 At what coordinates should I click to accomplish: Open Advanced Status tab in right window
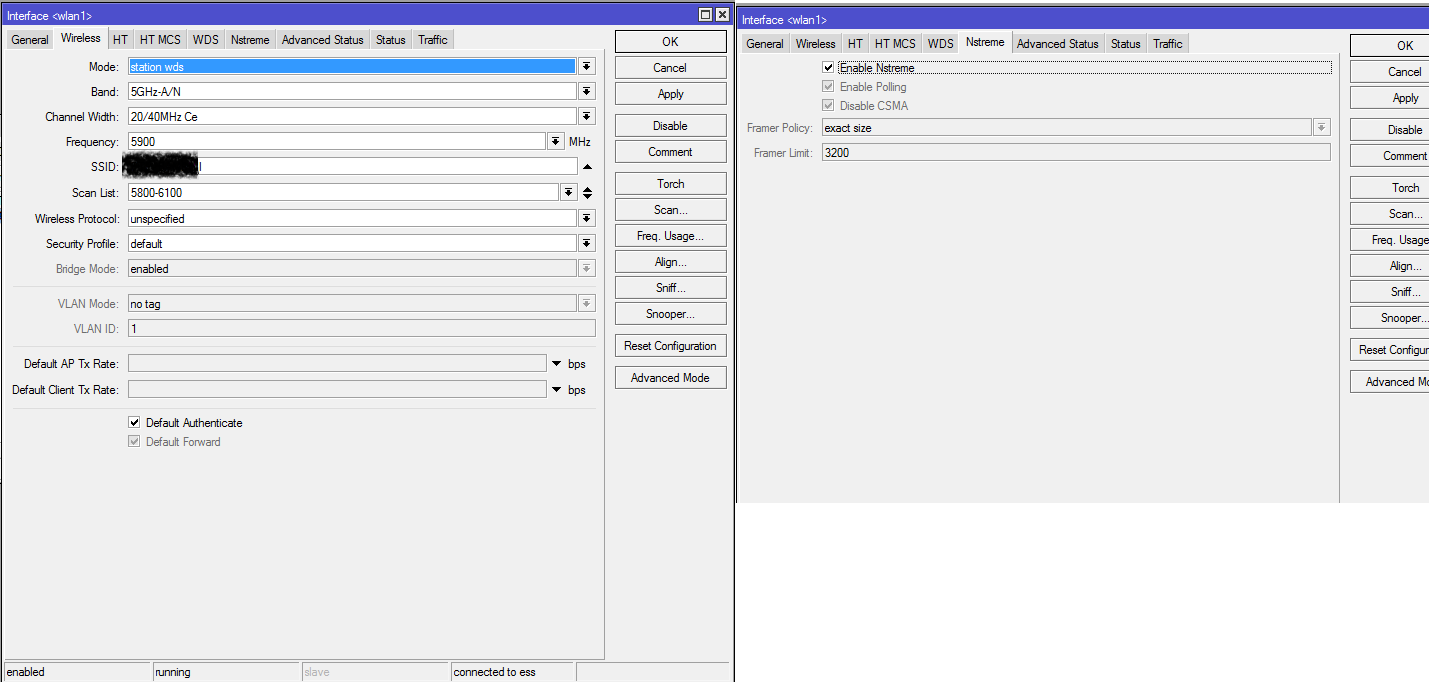coord(1057,44)
